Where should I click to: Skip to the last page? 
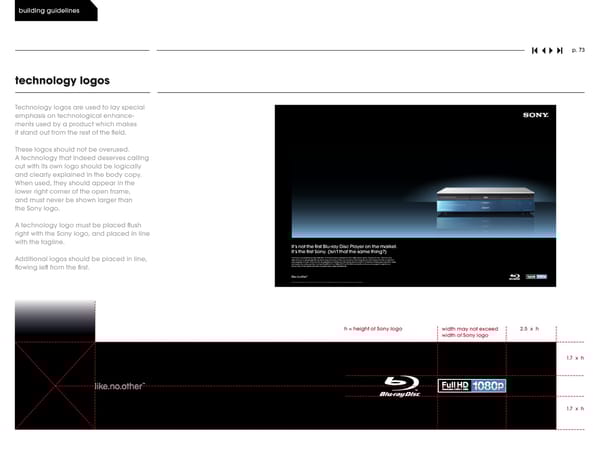561,50
